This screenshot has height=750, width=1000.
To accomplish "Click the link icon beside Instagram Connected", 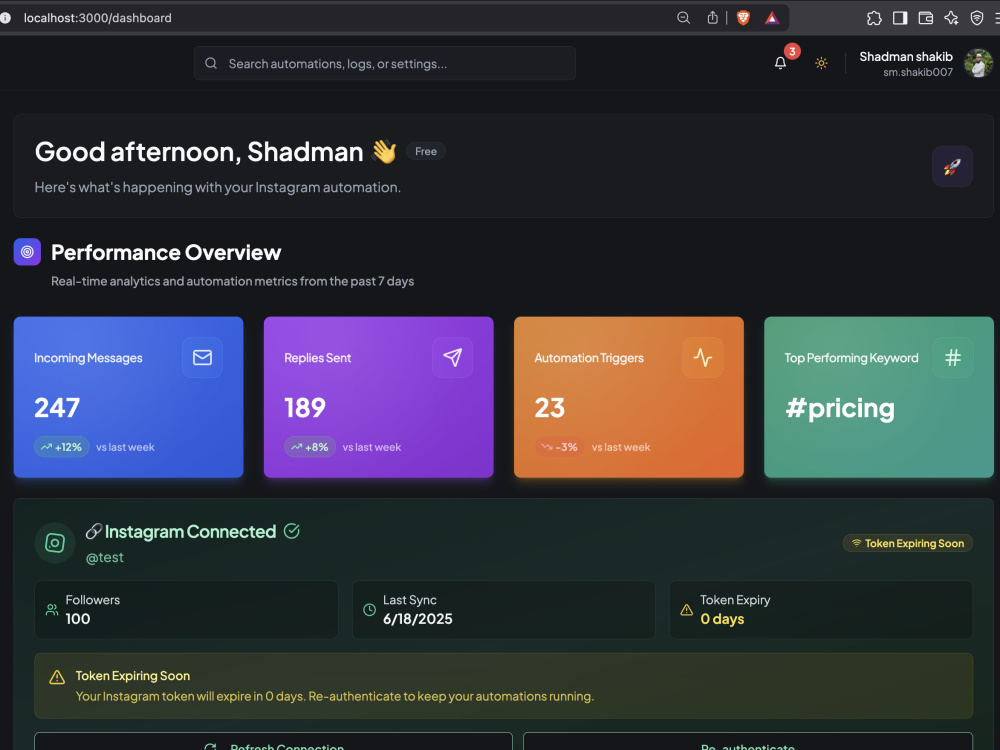I will click(94, 531).
